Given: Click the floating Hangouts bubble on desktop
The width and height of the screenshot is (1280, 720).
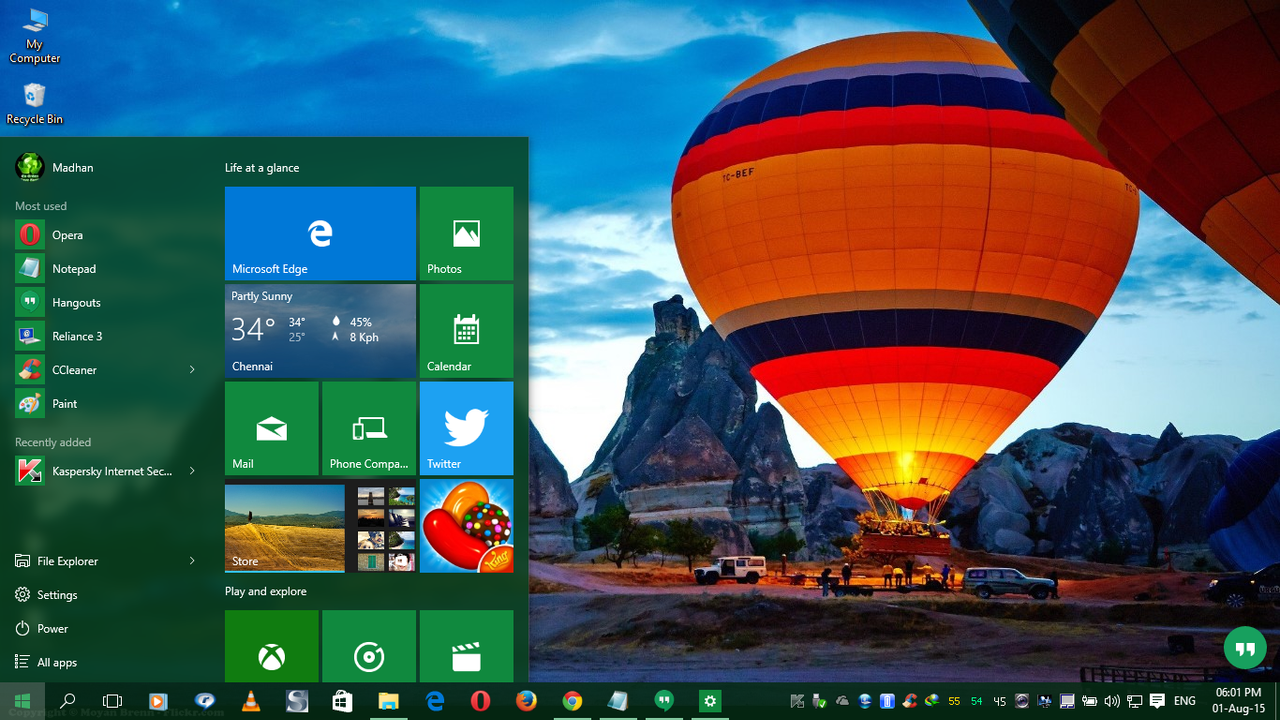Looking at the screenshot, I should click(x=1245, y=649).
